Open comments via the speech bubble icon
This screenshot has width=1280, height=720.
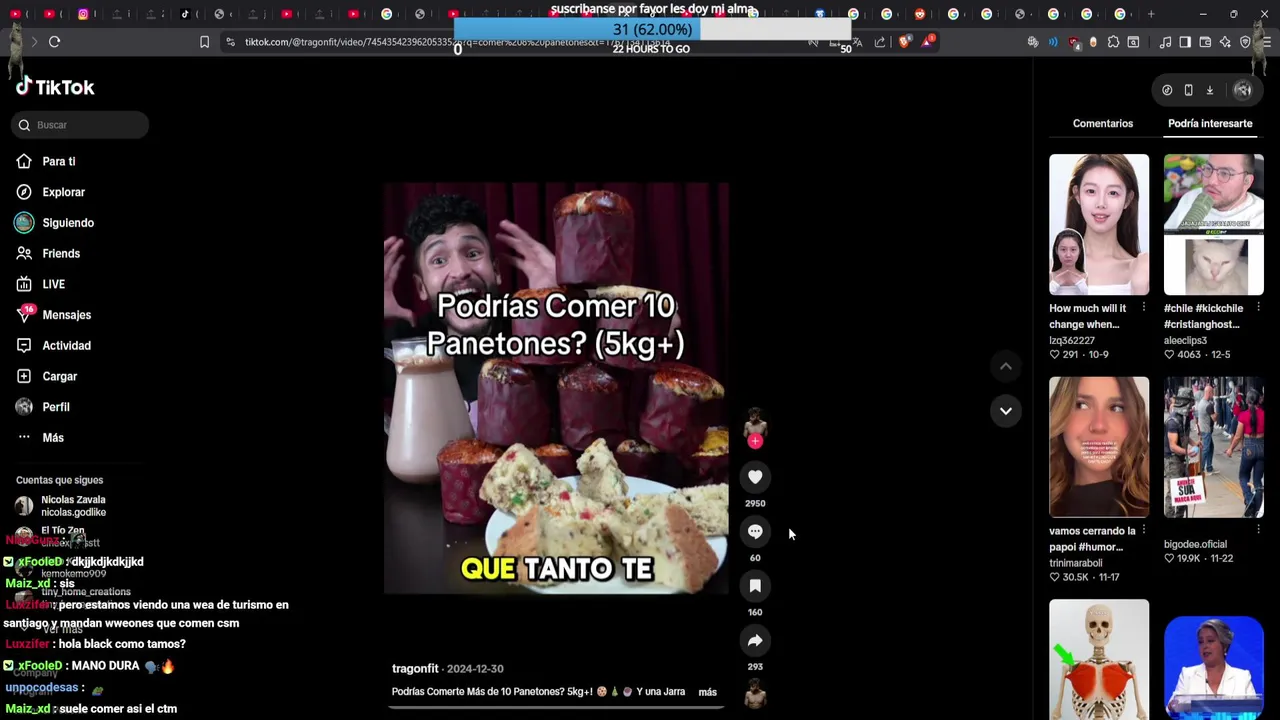coord(755,531)
